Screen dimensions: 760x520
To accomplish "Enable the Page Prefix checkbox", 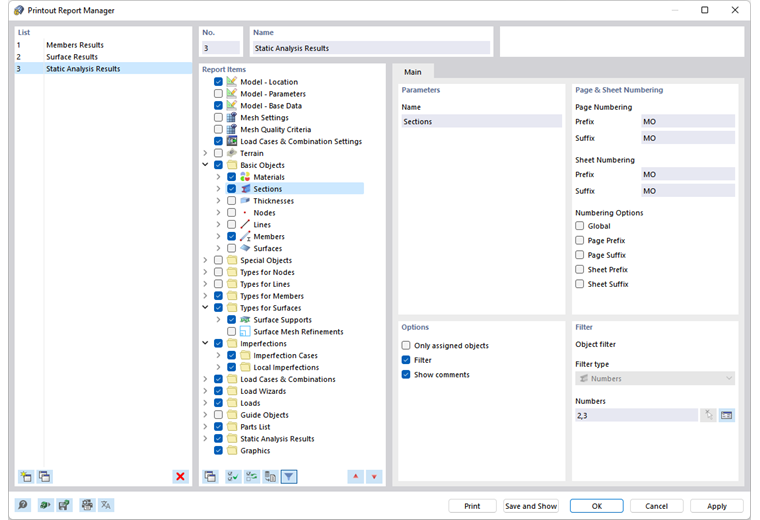I will click(x=580, y=240).
